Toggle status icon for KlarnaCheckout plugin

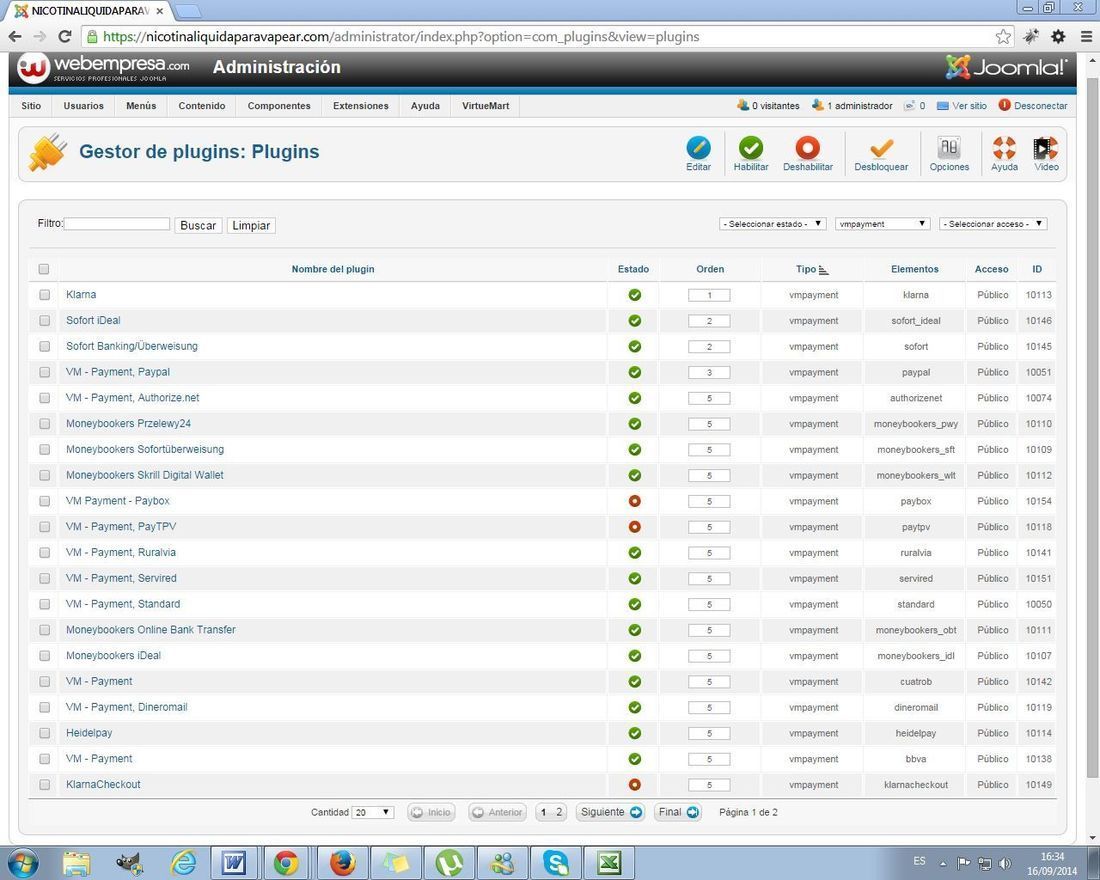[x=634, y=785]
